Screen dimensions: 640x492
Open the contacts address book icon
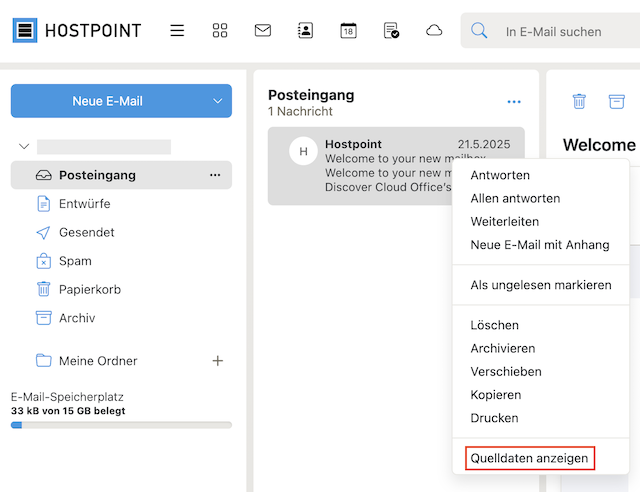pyautogui.click(x=305, y=31)
